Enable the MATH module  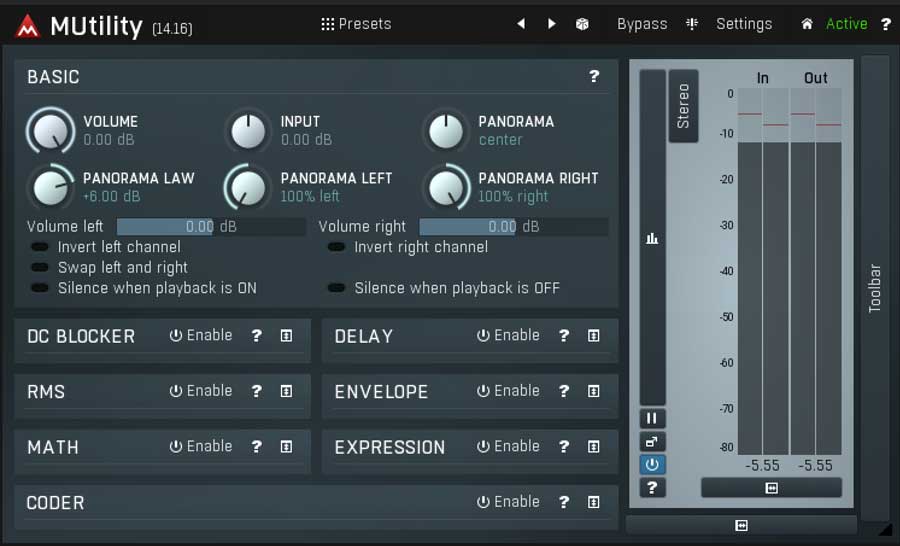[x=201, y=446]
